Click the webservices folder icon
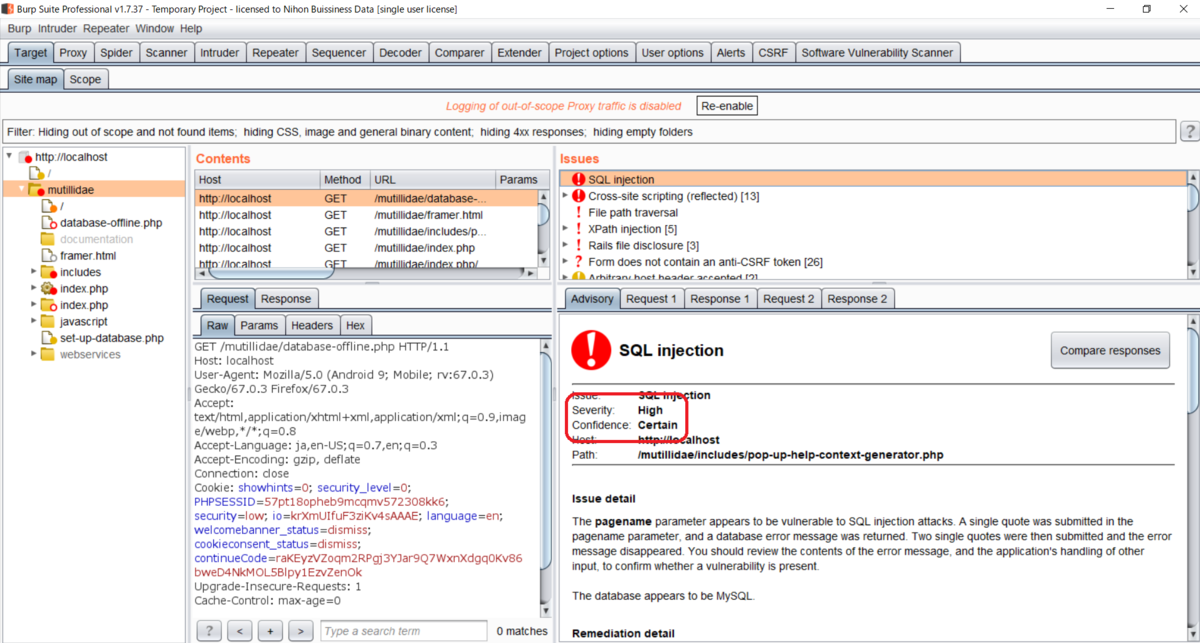Image resolution: width=1200 pixels, height=643 pixels. pos(48,354)
